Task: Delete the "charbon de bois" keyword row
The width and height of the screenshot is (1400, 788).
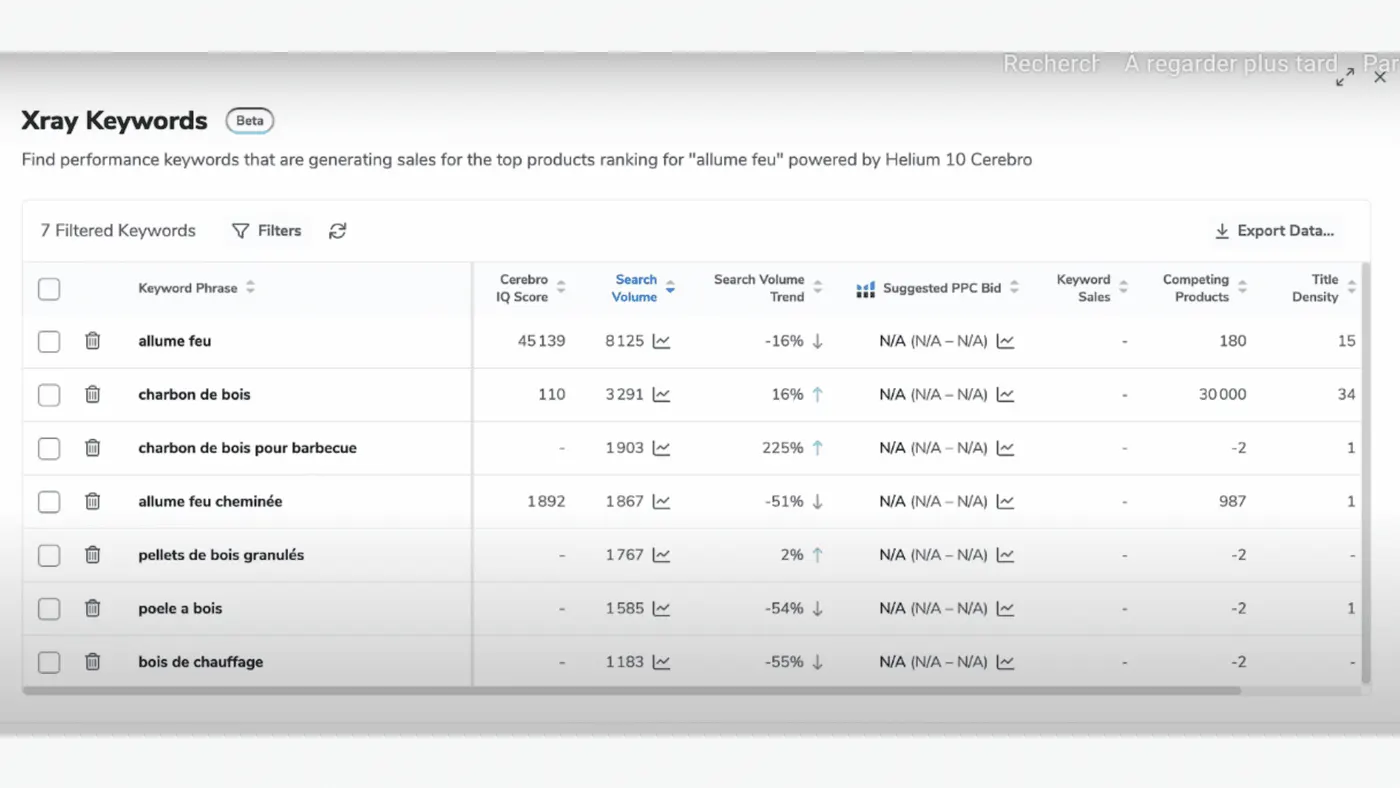Action: (92, 394)
